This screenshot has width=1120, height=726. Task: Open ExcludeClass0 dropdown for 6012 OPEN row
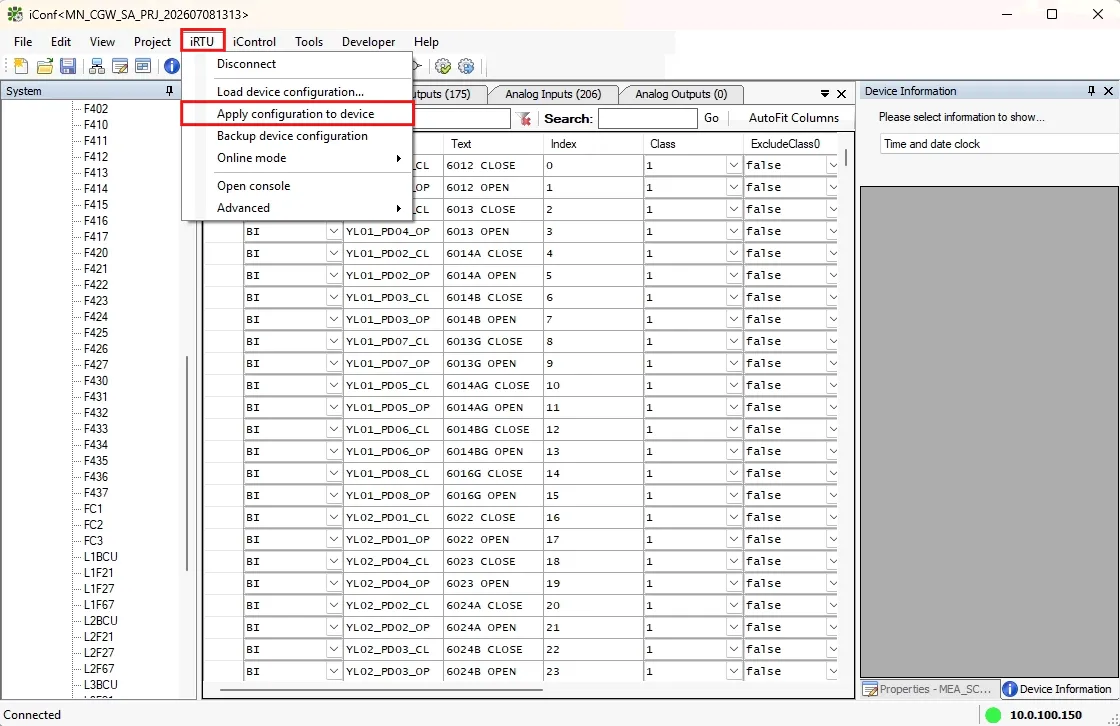pyautogui.click(x=832, y=187)
